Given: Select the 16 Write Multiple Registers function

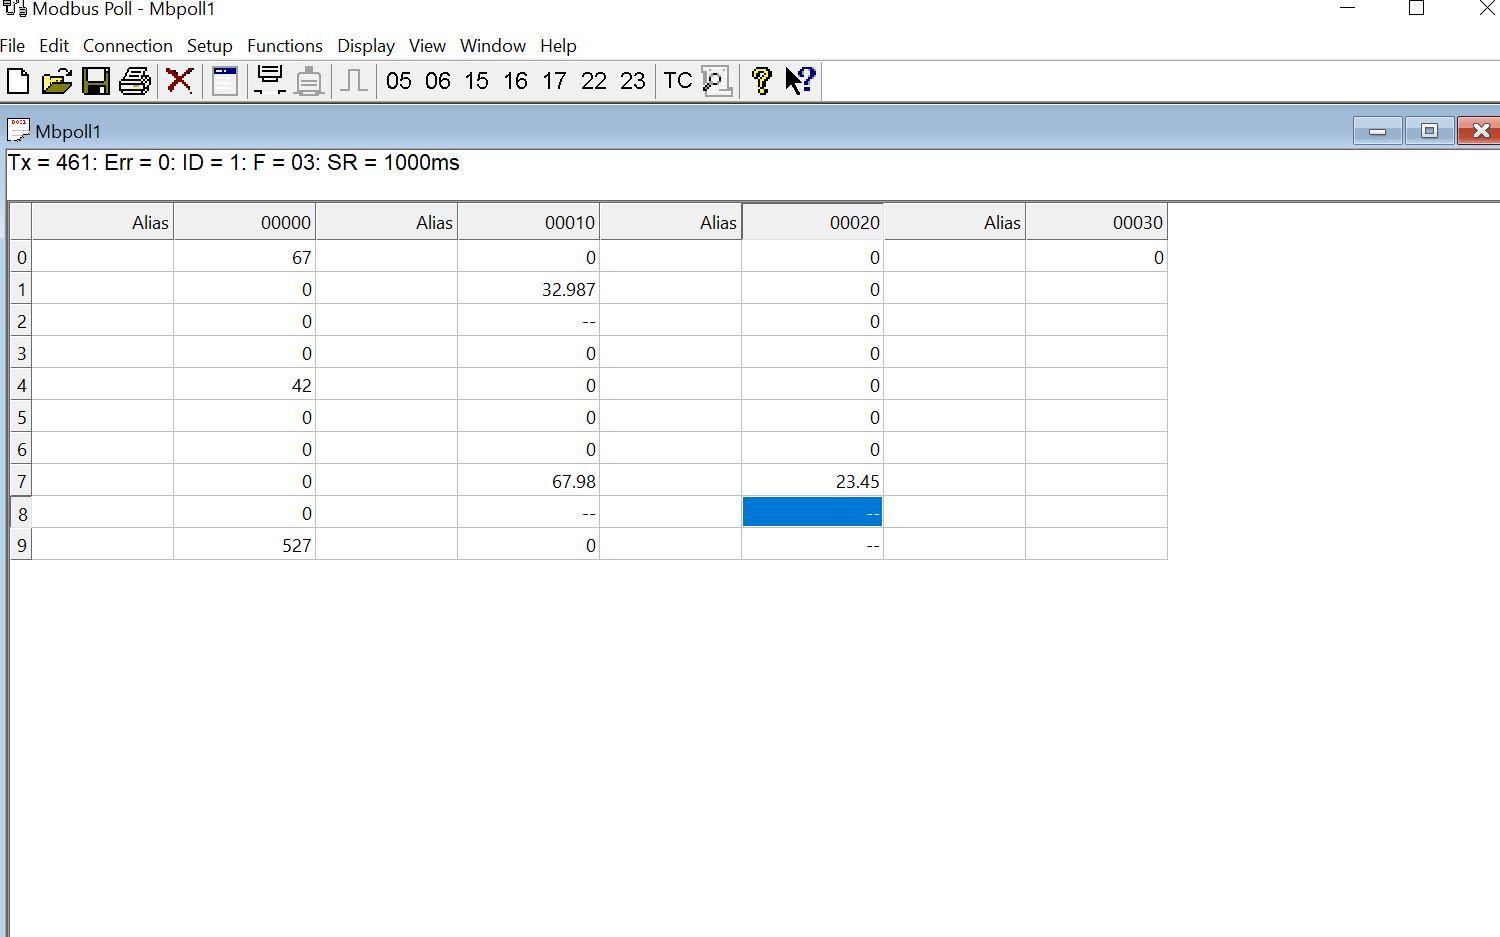Looking at the screenshot, I should tap(514, 81).
